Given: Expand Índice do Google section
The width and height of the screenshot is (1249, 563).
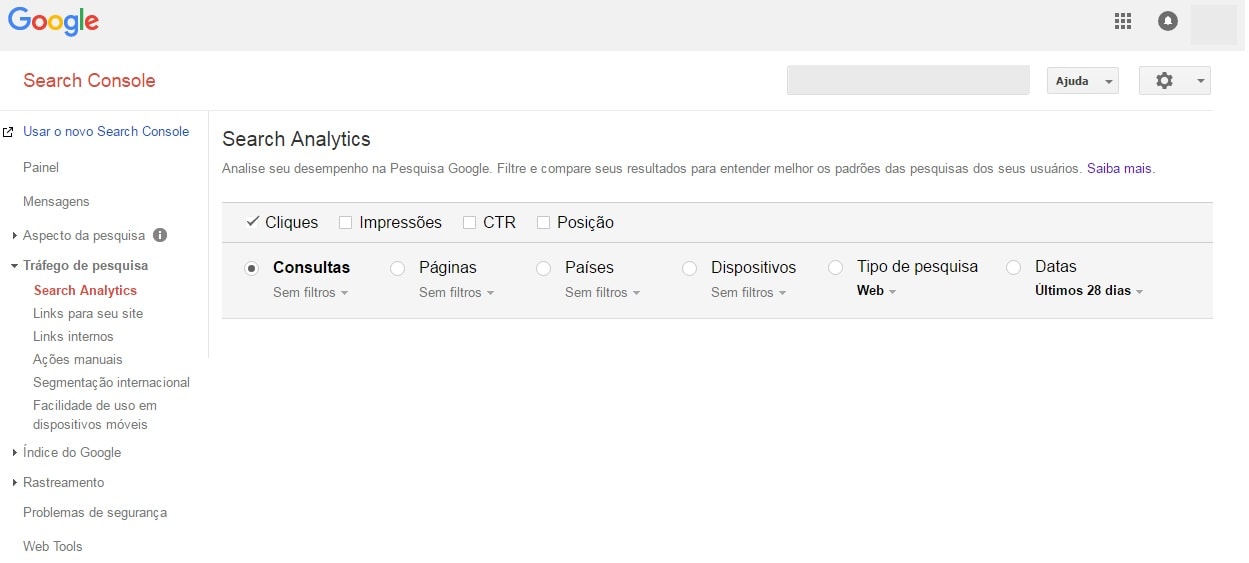Looking at the screenshot, I should tap(15, 453).
